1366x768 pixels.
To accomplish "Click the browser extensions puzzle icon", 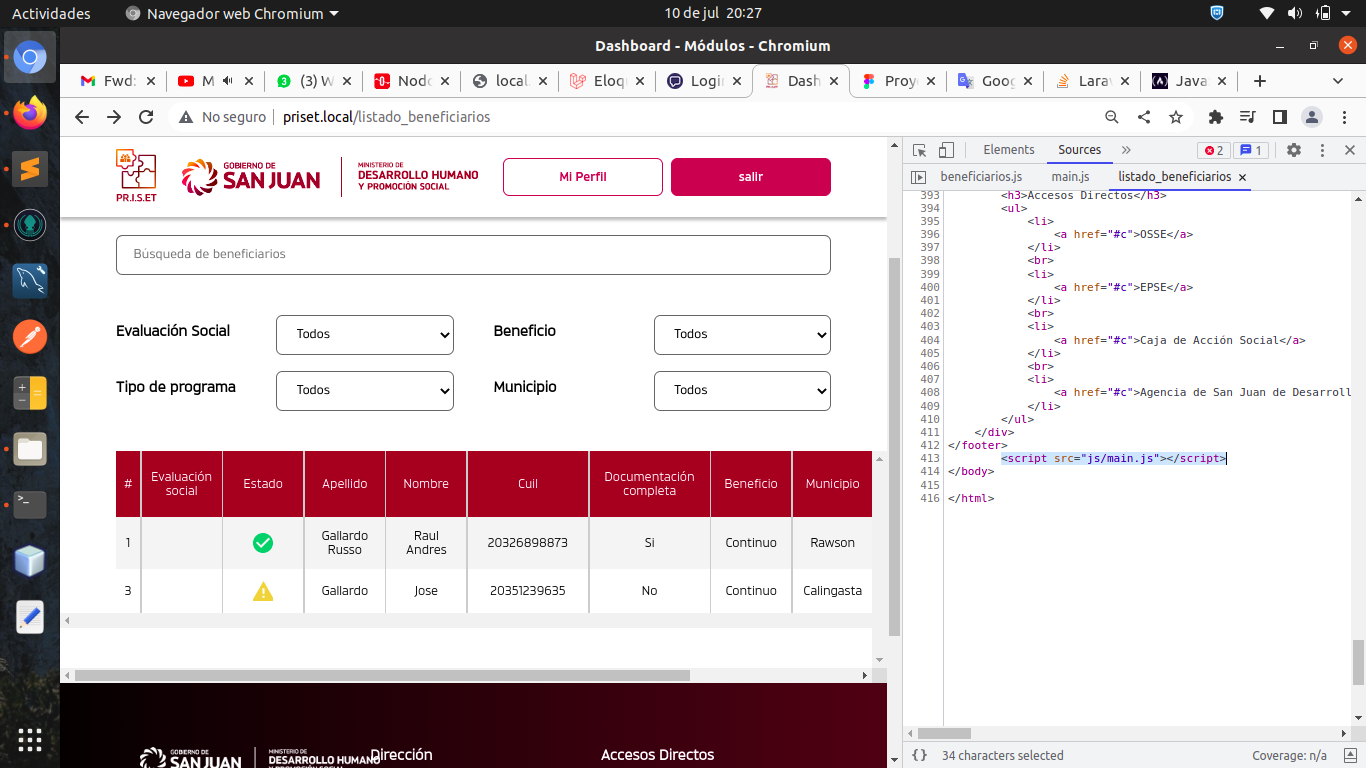I will [x=1216, y=117].
